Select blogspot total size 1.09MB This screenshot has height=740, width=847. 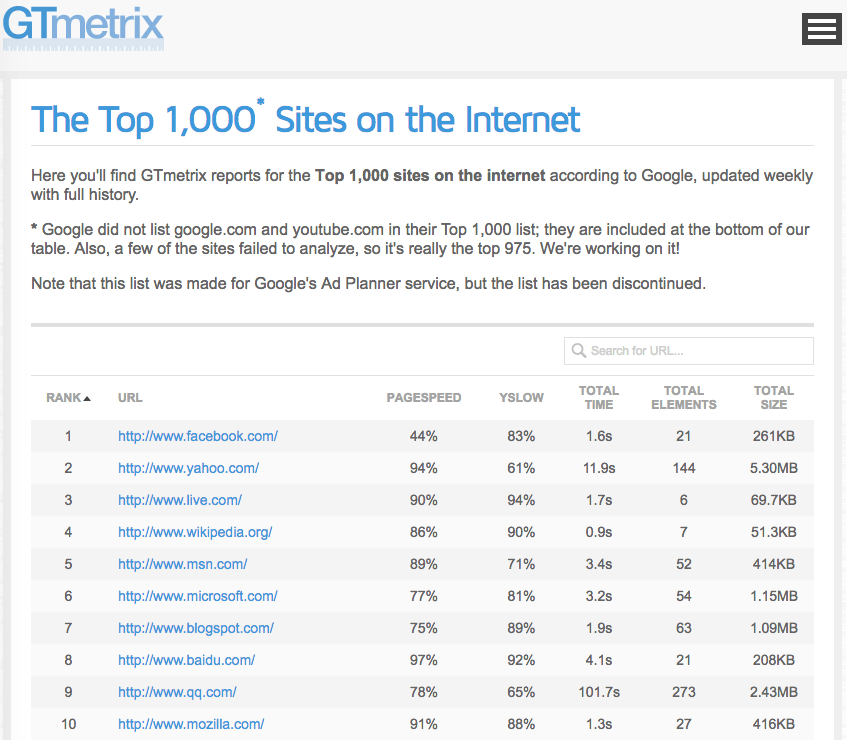click(774, 628)
